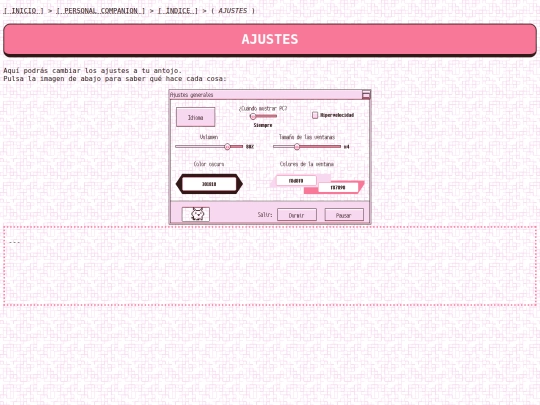This screenshot has width=540, height=405.
Task: Click the Idioma language button
Action: pos(196,117)
